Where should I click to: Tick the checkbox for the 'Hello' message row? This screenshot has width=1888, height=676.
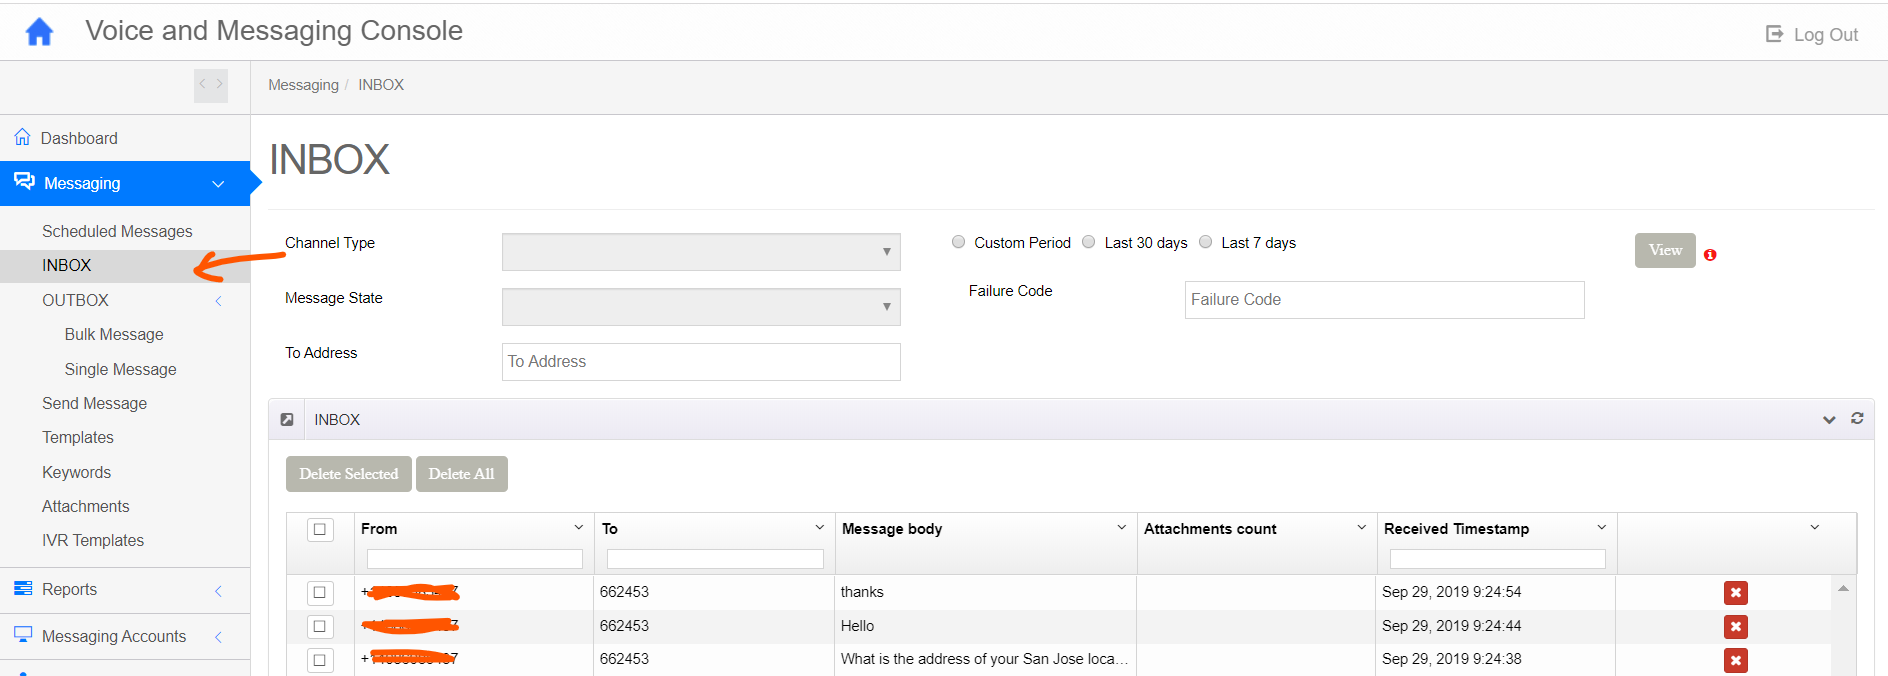(320, 626)
